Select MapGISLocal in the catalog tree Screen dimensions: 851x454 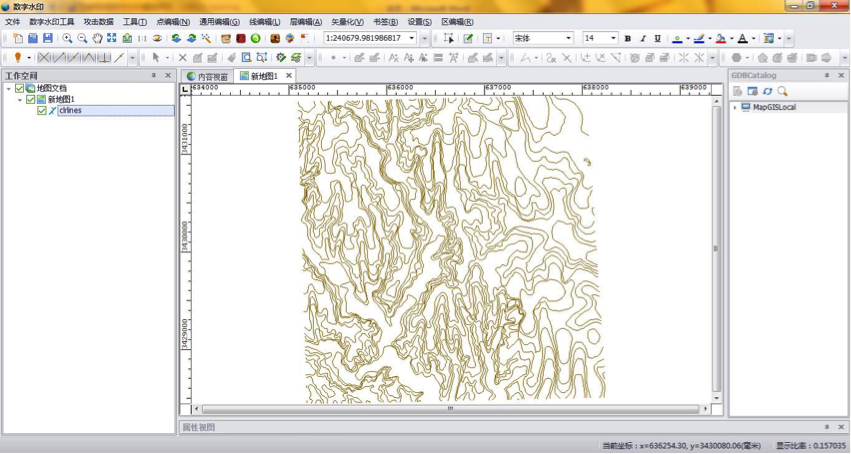tap(774, 107)
